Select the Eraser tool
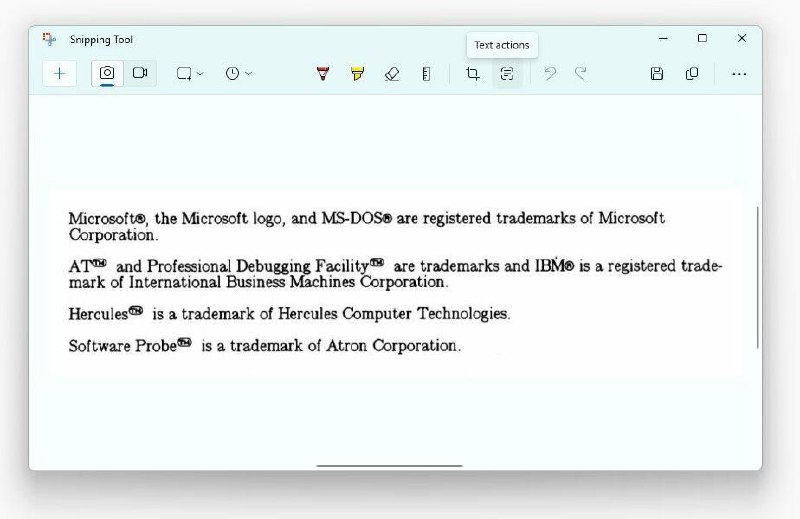Viewport: 800px width, 519px height. (392, 74)
